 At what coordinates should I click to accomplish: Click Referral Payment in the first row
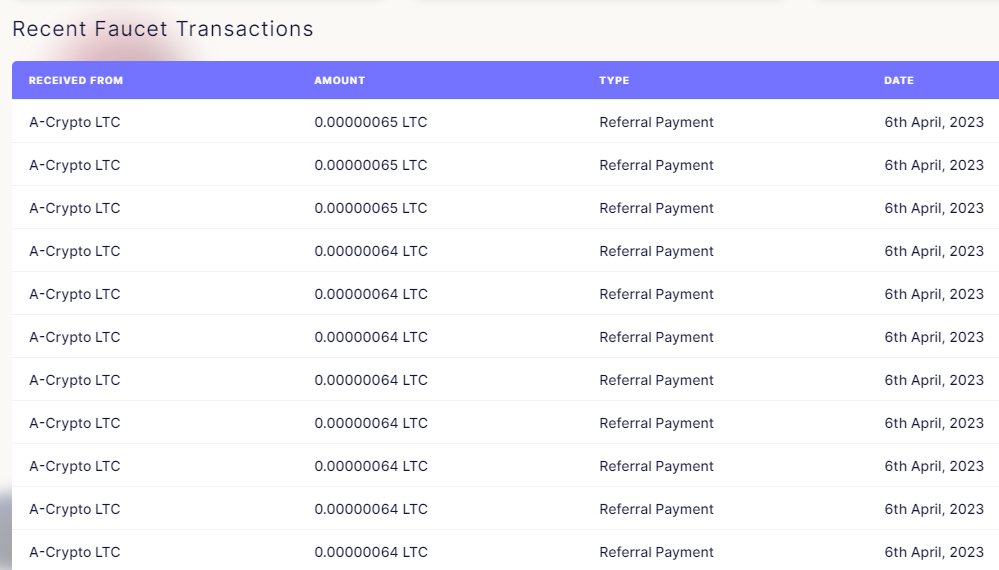click(x=656, y=122)
